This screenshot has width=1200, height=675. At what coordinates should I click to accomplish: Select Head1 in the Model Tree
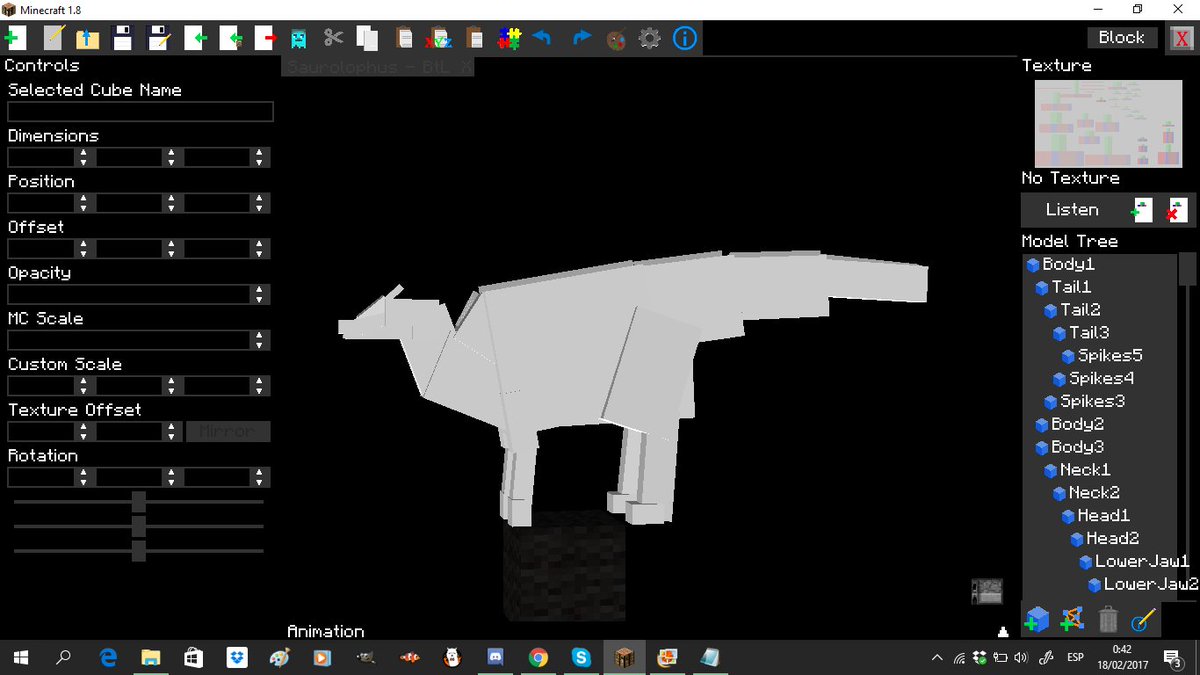point(1104,515)
